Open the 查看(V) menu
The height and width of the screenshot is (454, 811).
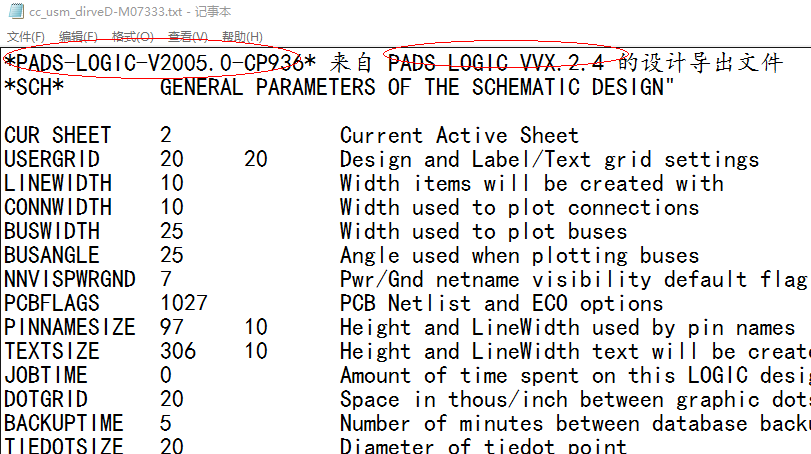click(187, 37)
